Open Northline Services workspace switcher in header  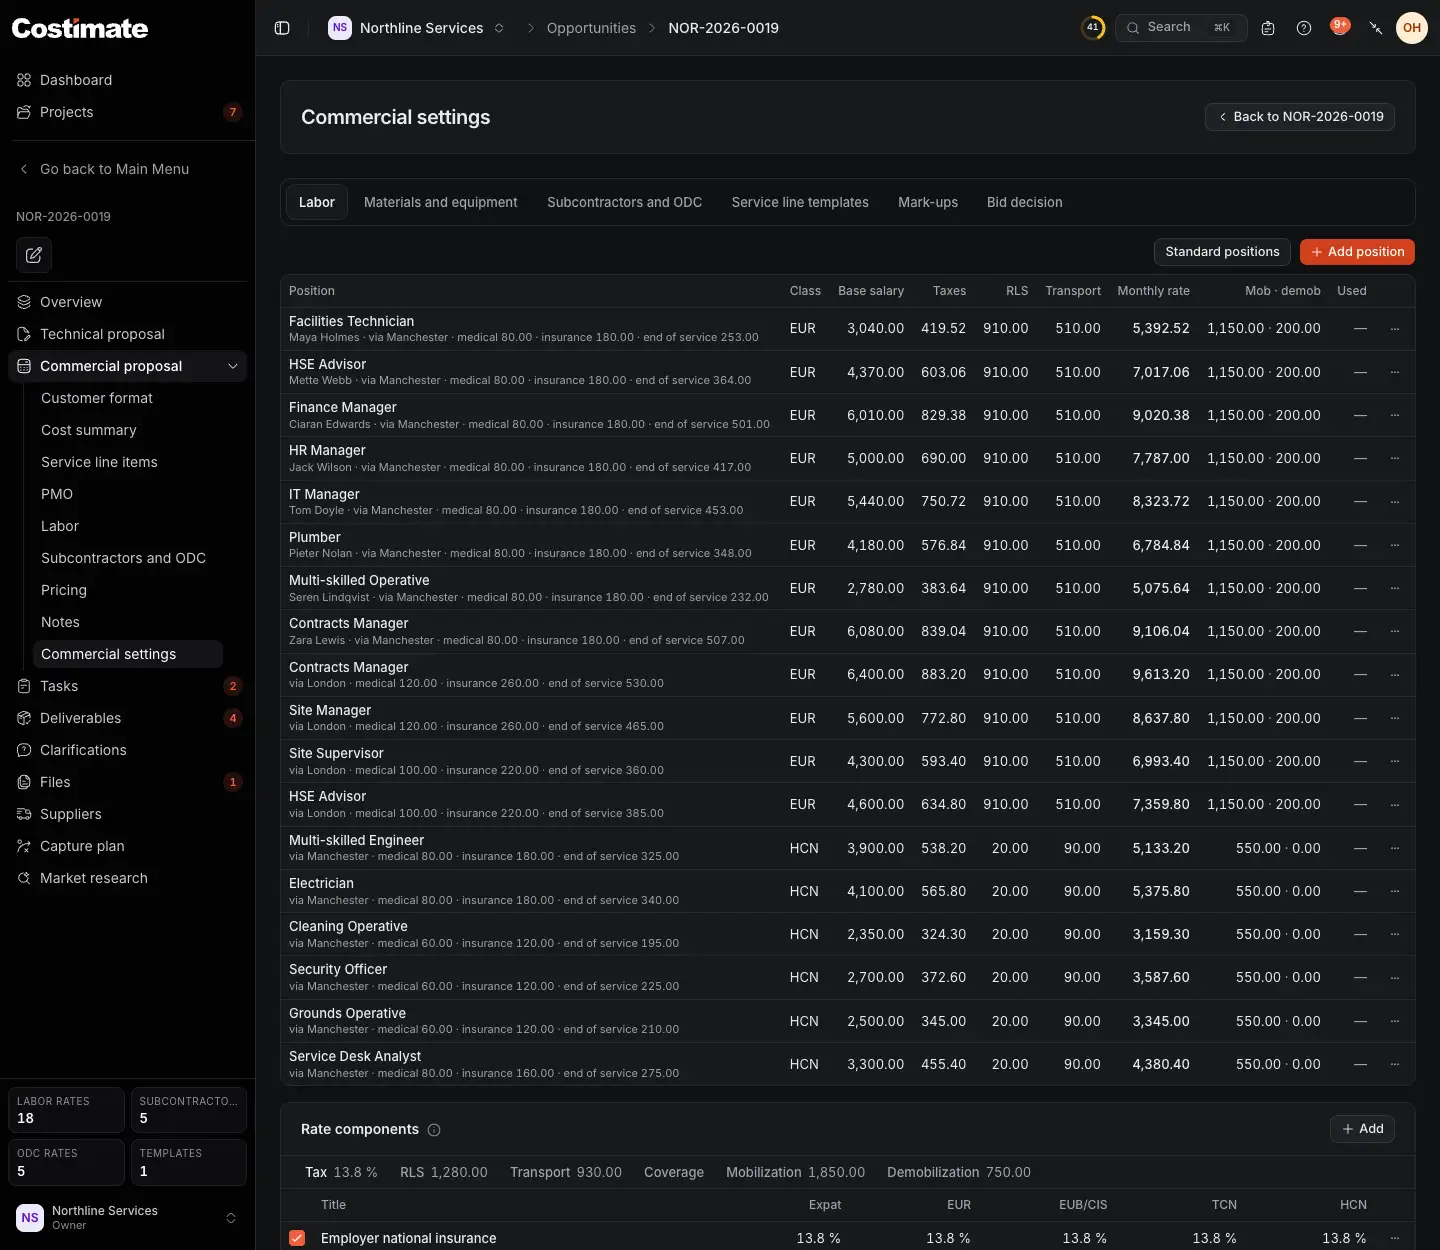point(417,28)
